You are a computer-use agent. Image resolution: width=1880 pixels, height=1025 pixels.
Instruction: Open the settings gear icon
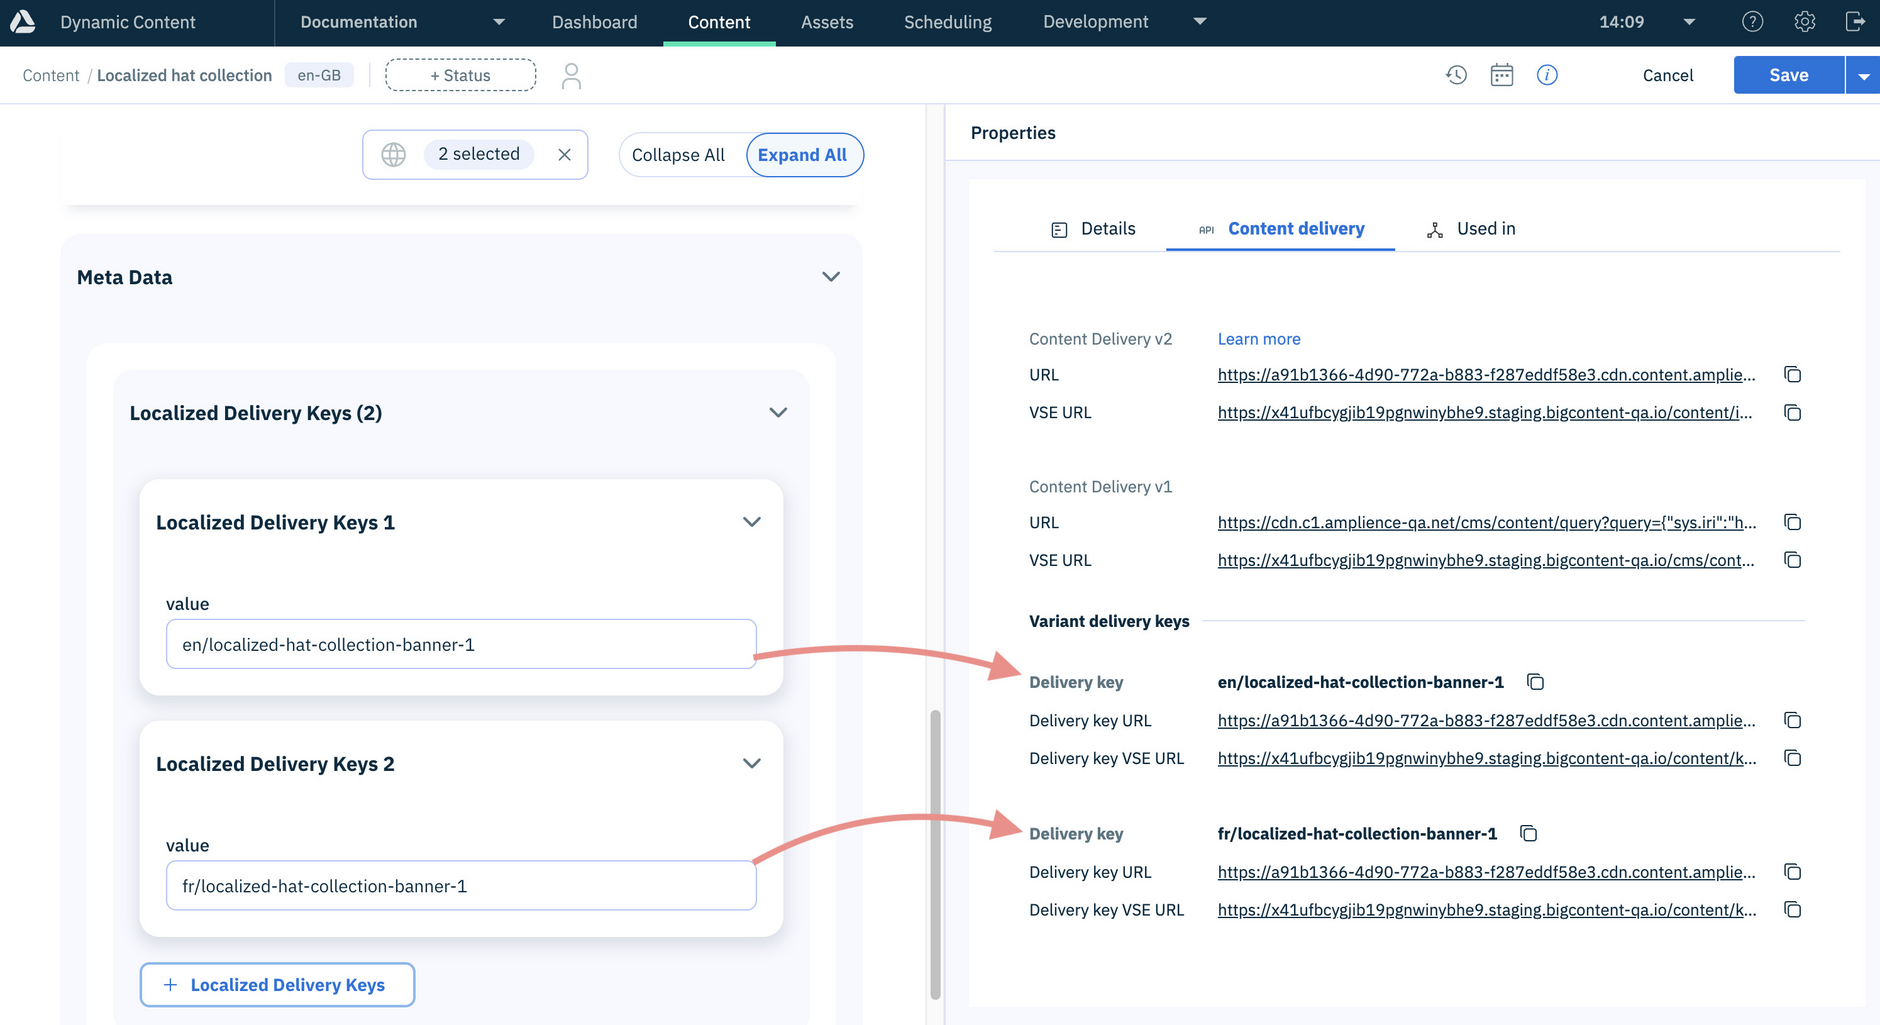[1804, 22]
